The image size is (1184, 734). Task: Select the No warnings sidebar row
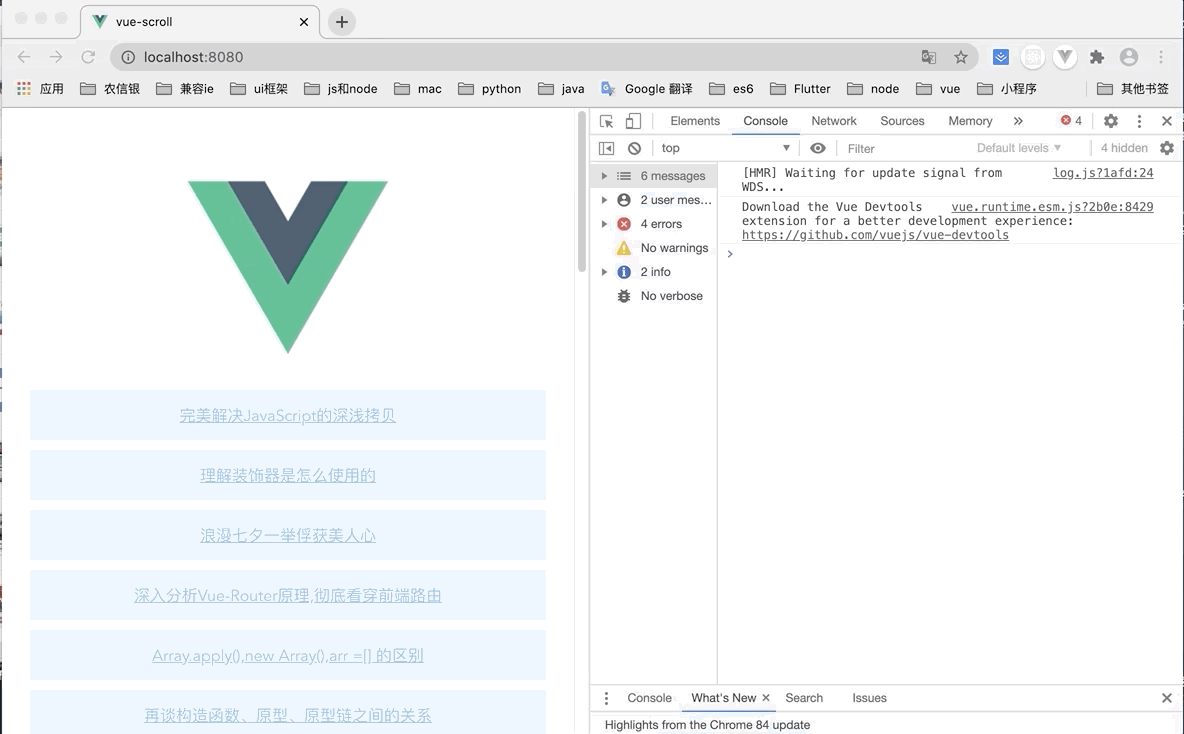[654, 248]
